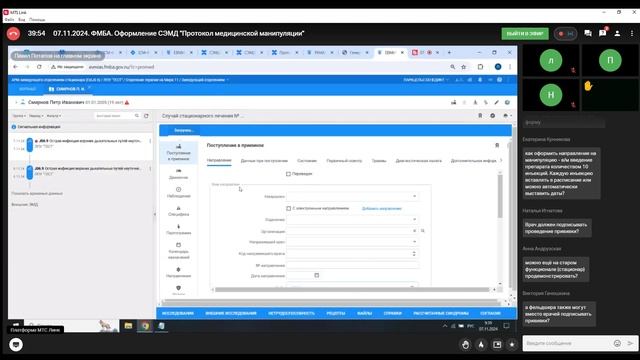Click the search icon beside Организация field

tap(423, 231)
